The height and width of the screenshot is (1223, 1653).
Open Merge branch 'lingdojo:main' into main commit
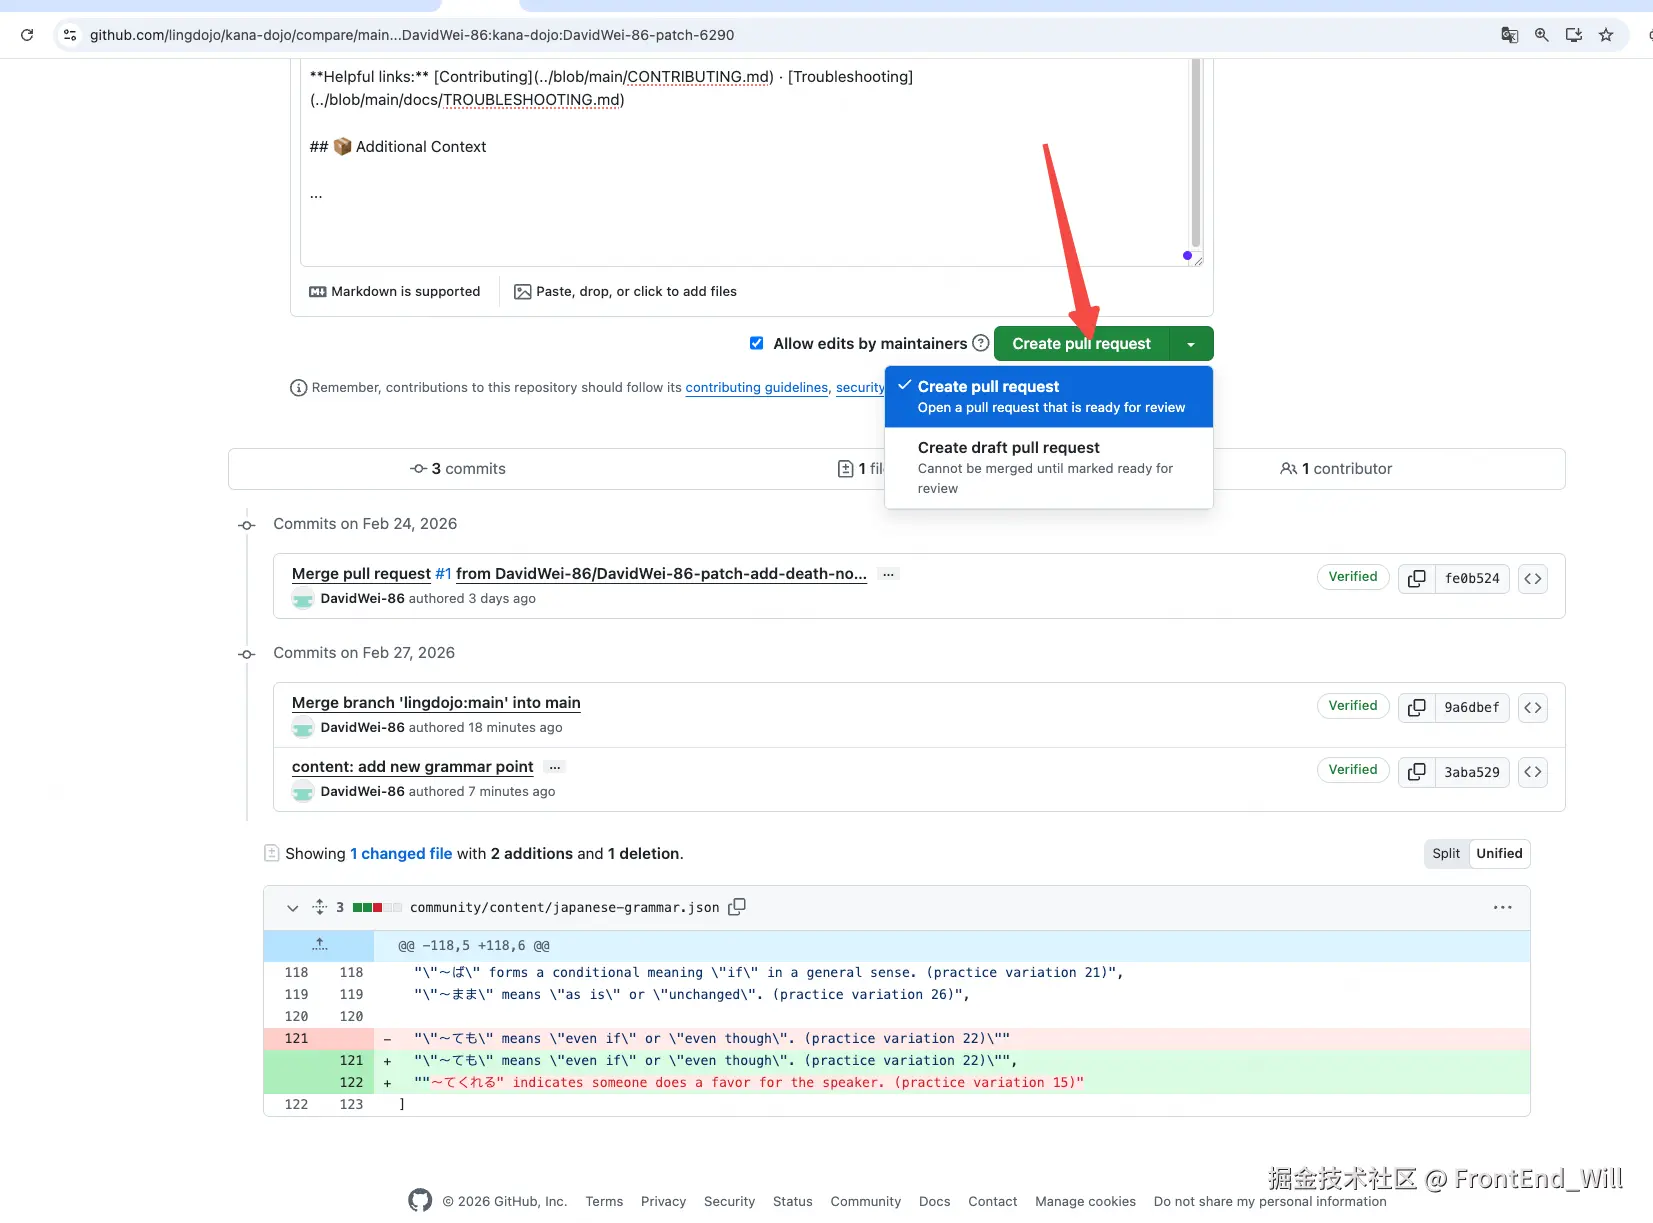tap(436, 703)
